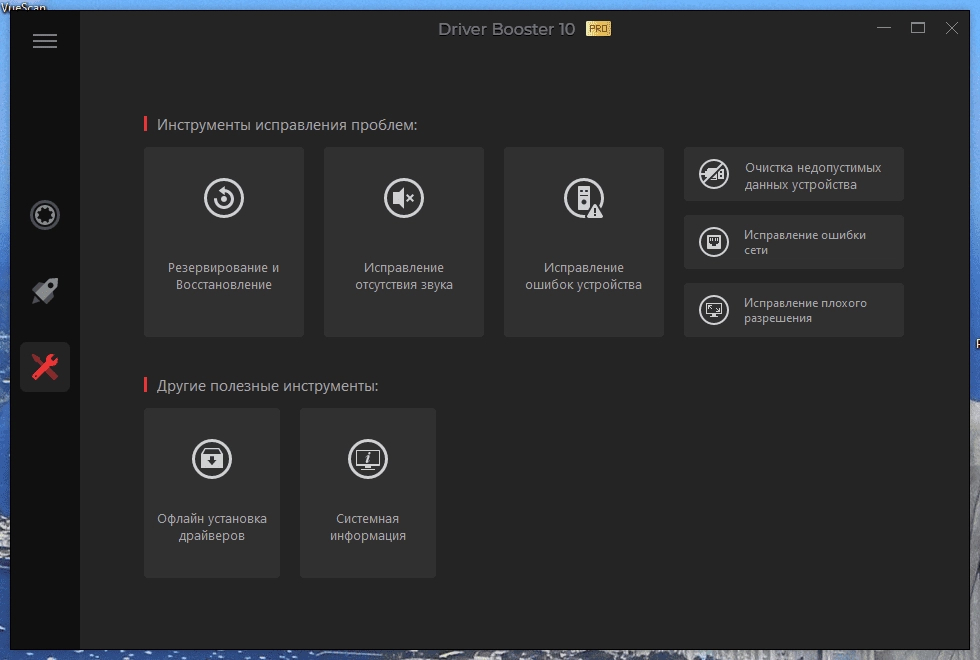This screenshot has height=660, width=980.
Task: Open the hamburger menu
Action: pyautogui.click(x=45, y=41)
